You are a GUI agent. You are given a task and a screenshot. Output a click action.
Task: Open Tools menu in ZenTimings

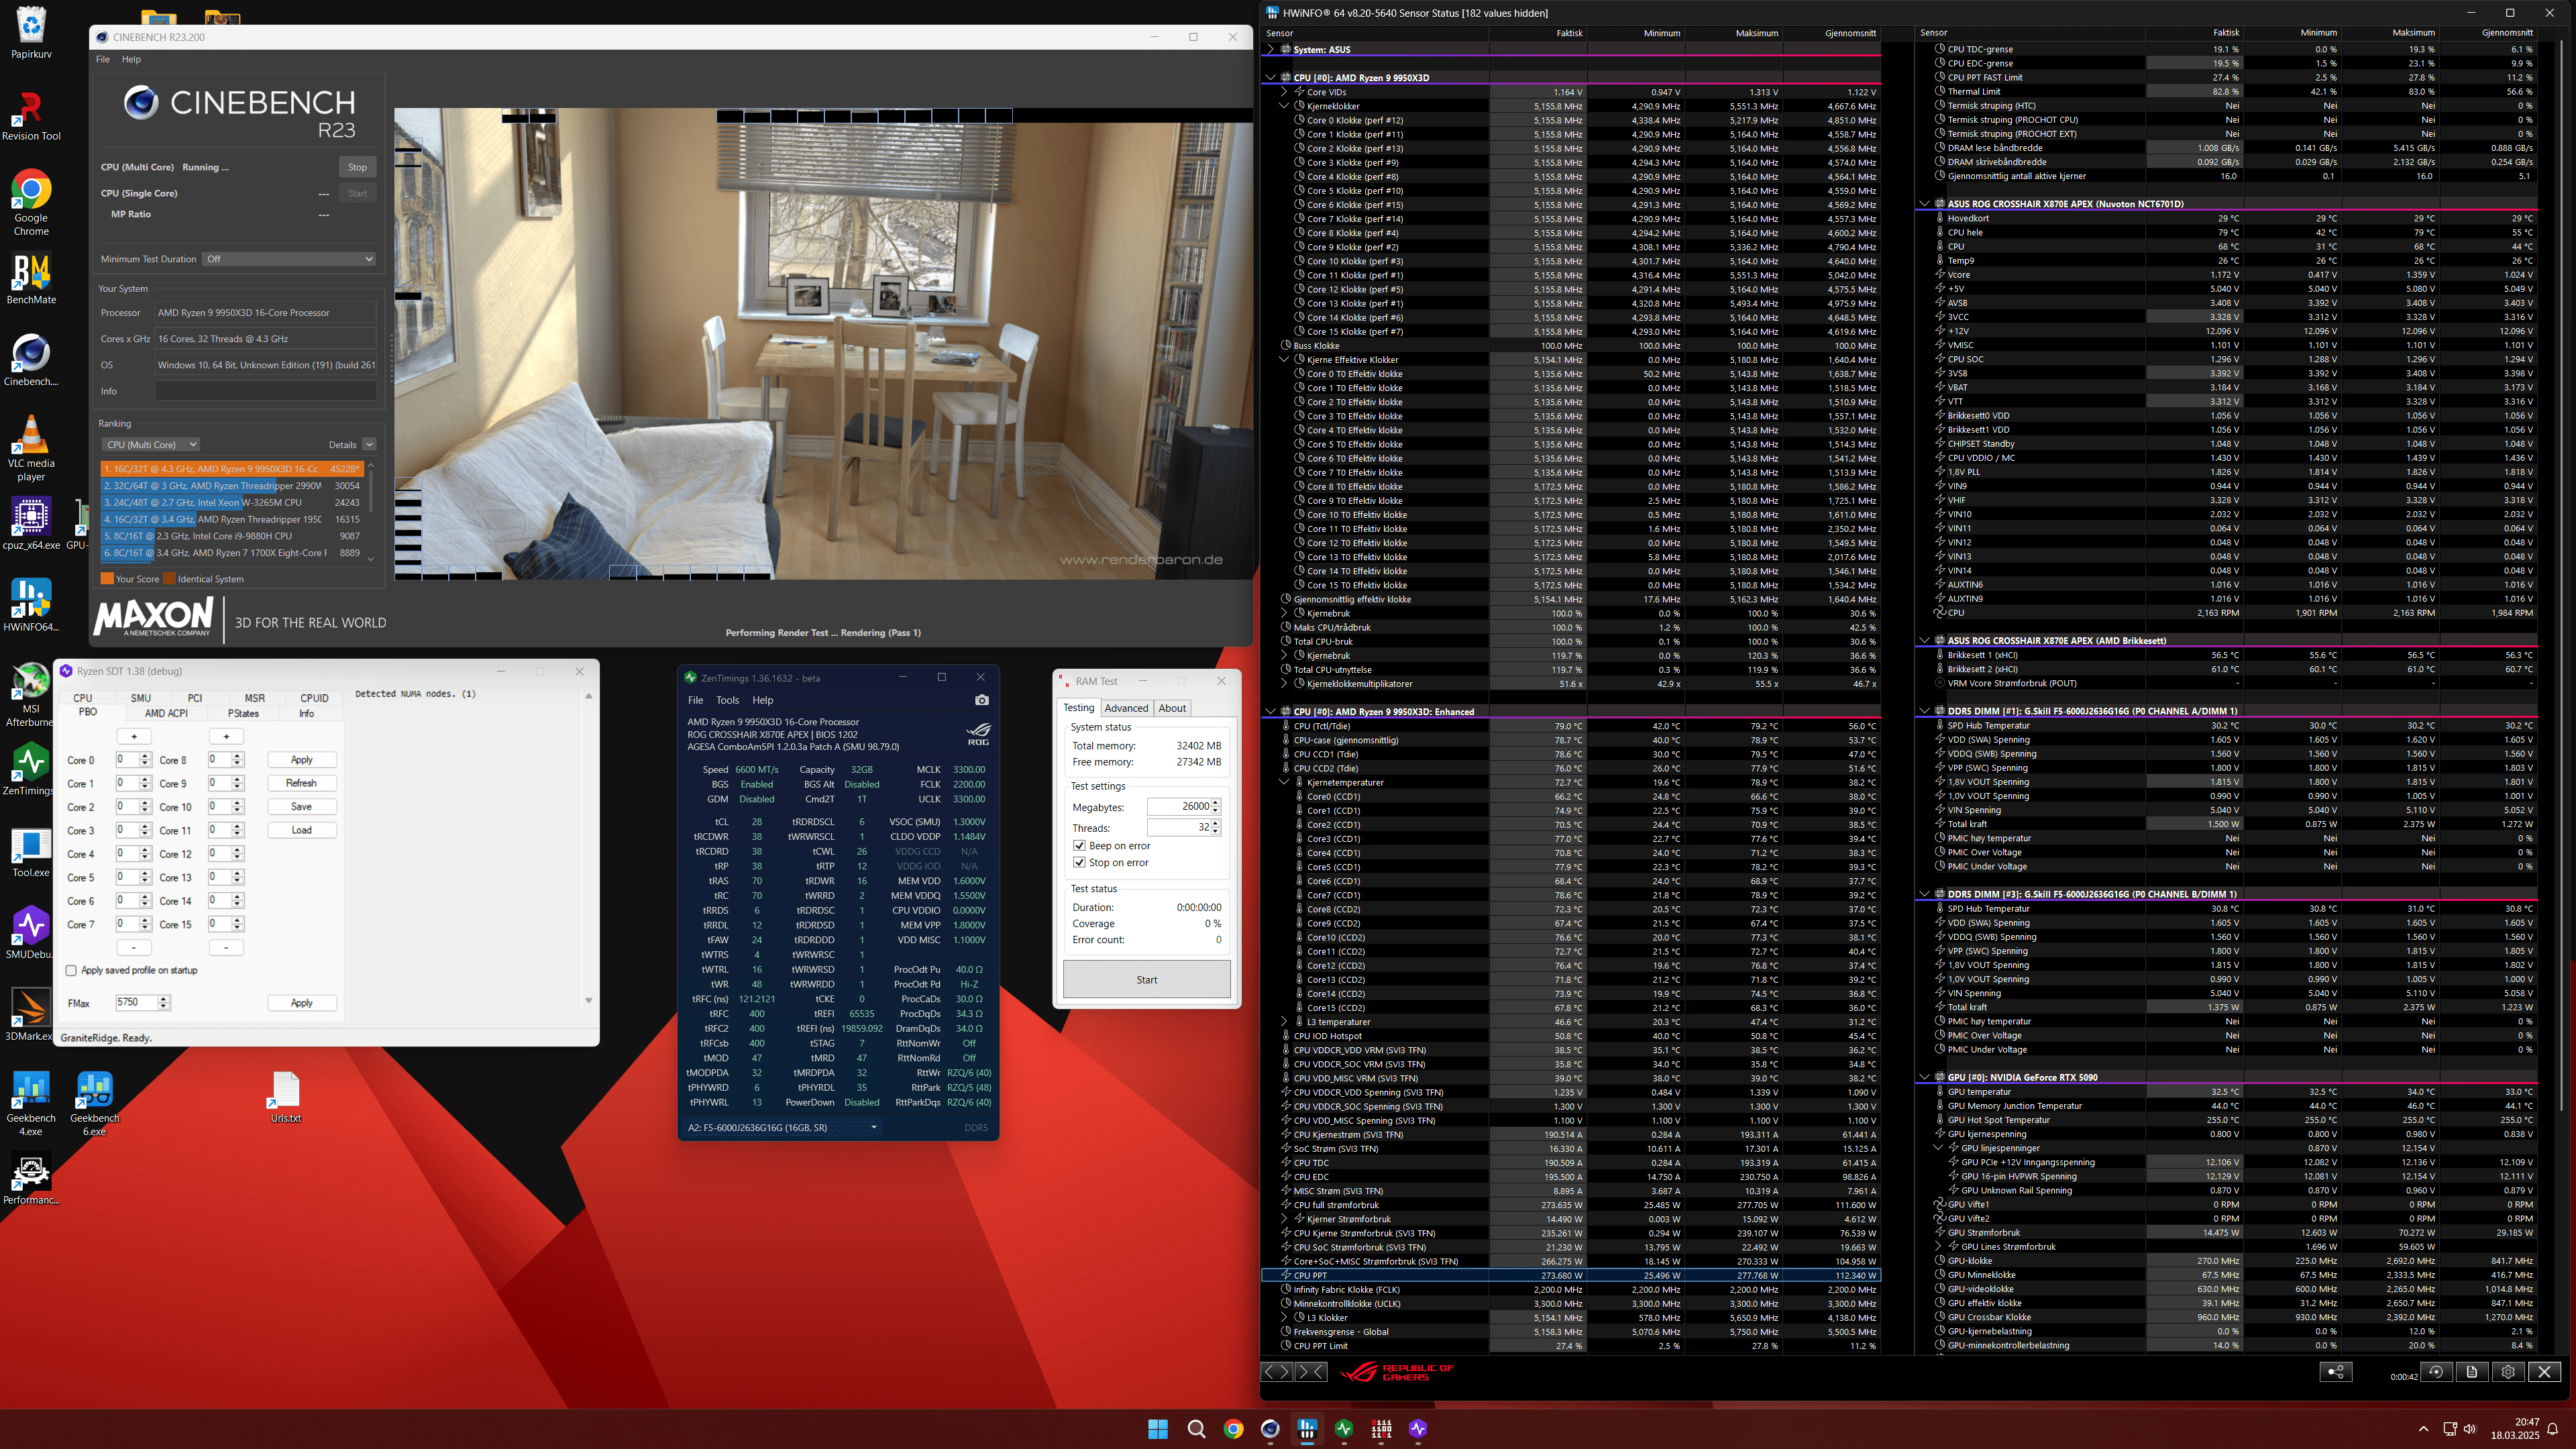tap(727, 700)
